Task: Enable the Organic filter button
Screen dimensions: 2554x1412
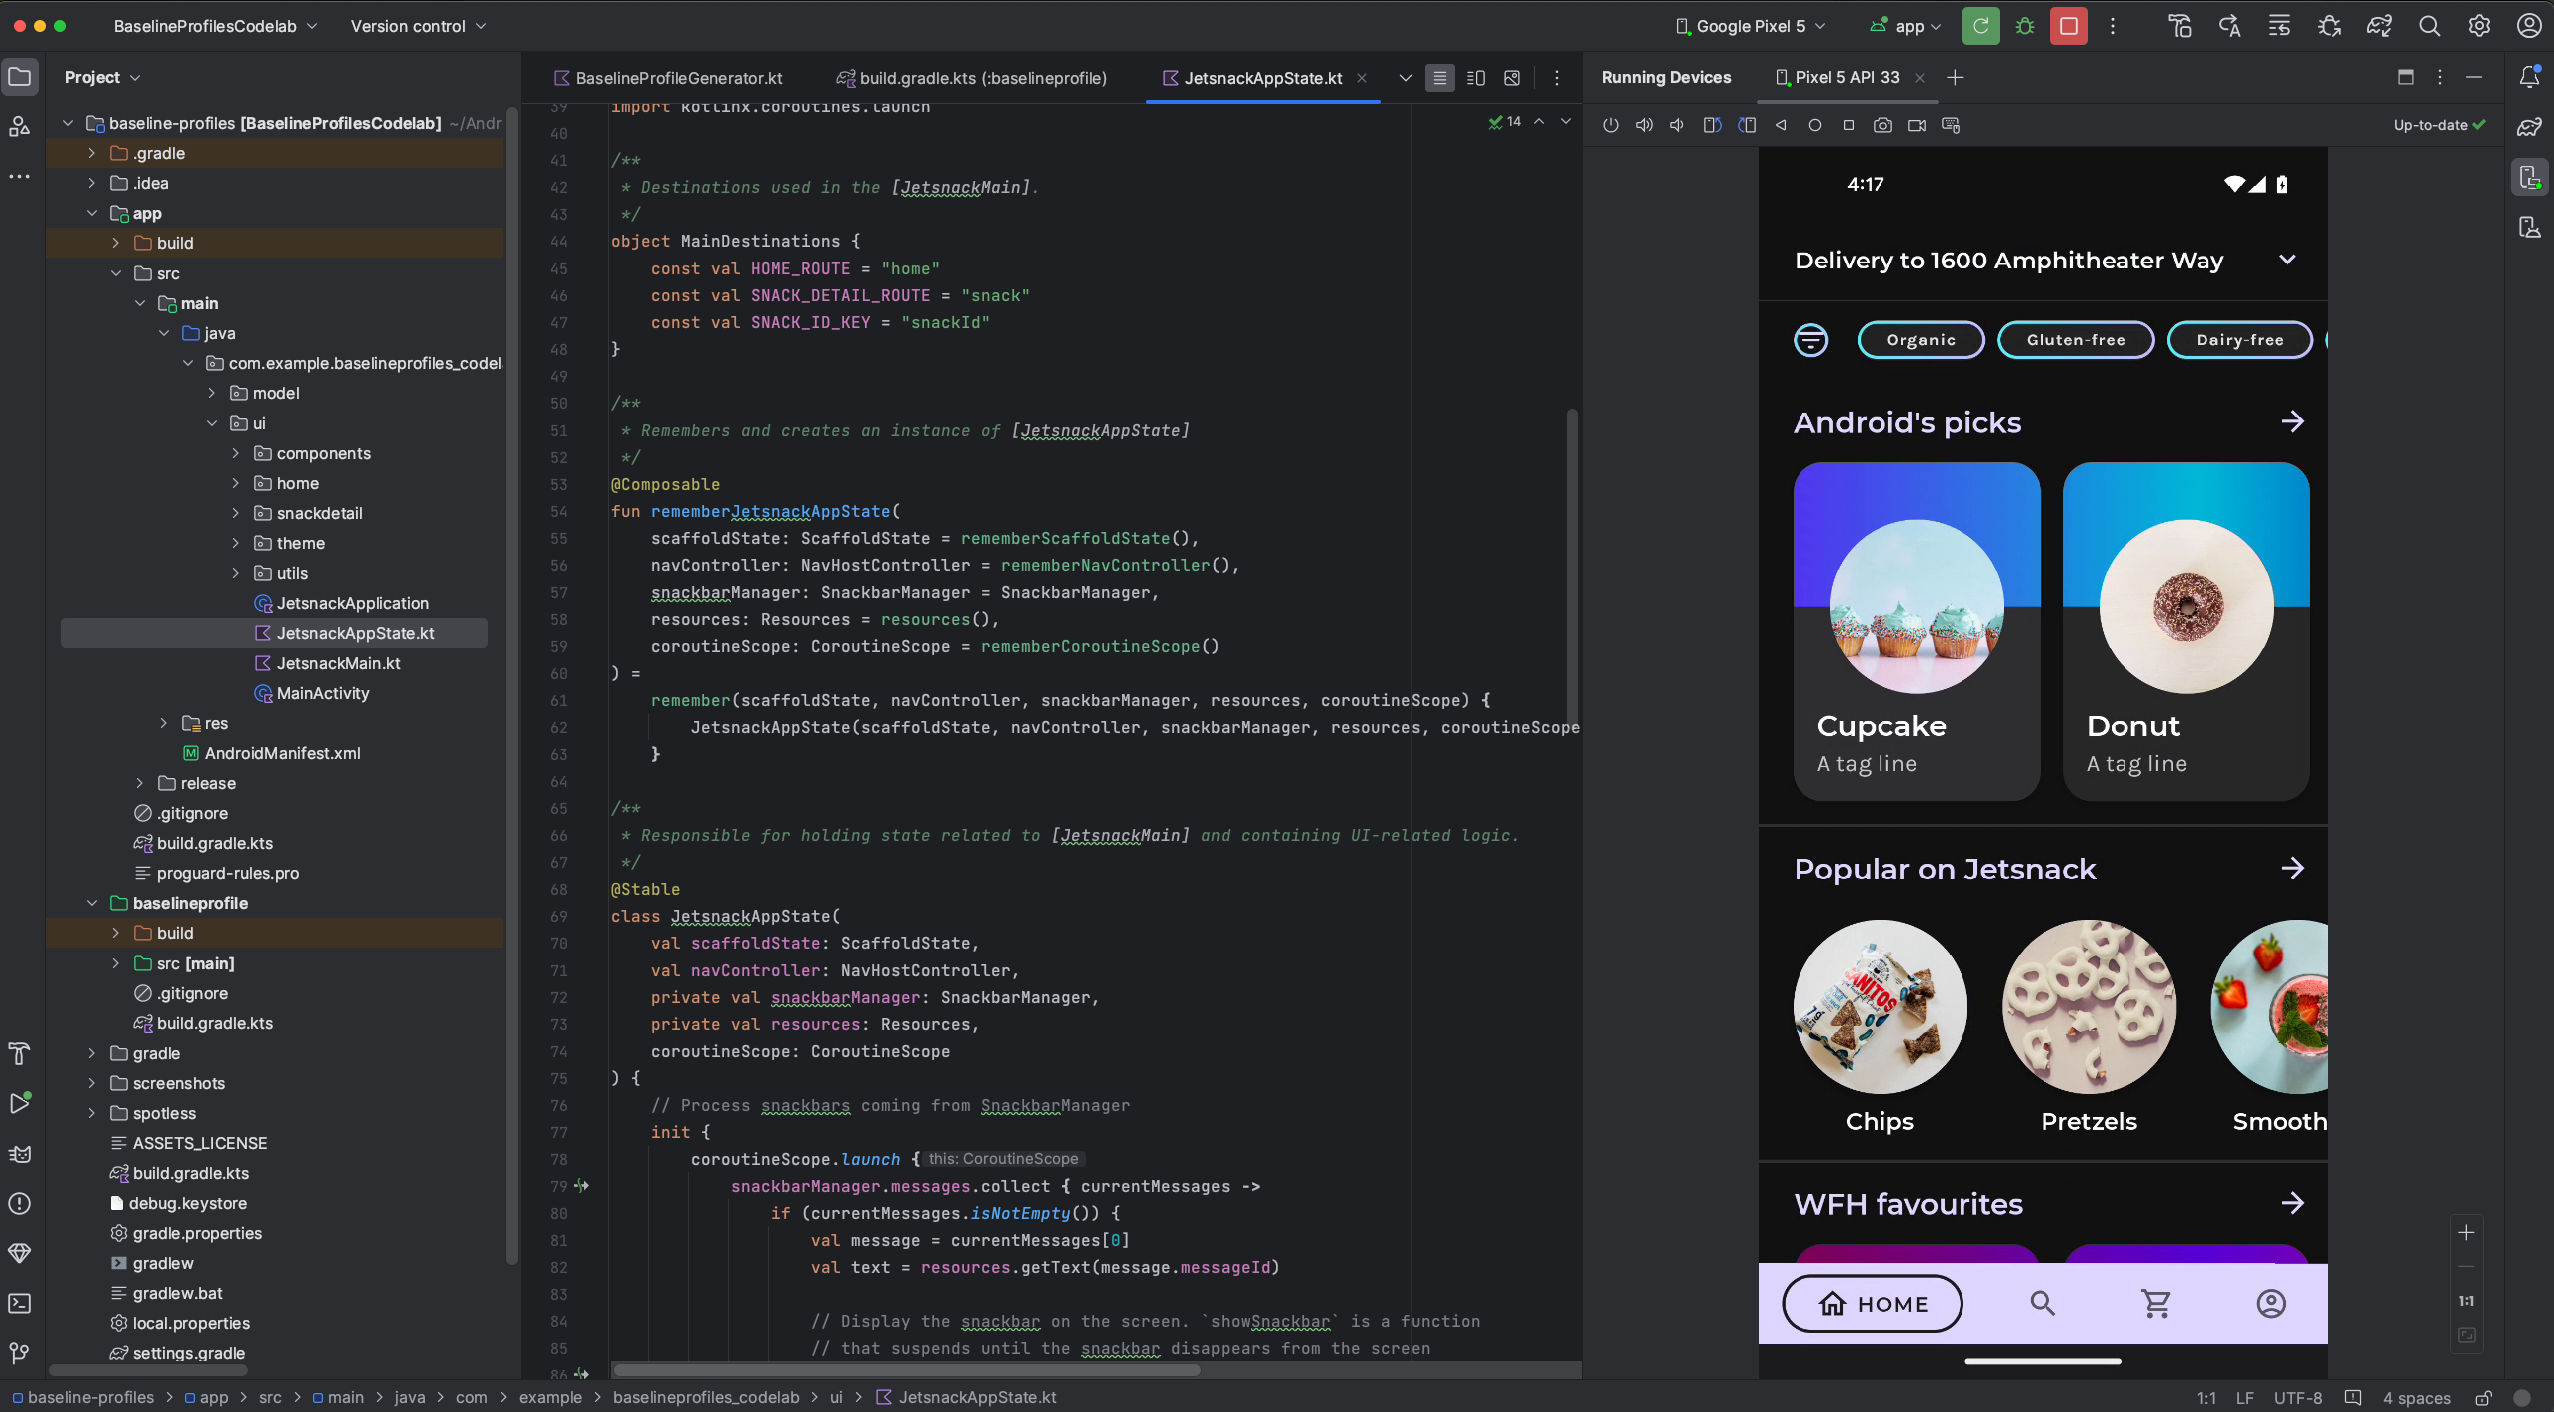Action: click(1919, 339)
